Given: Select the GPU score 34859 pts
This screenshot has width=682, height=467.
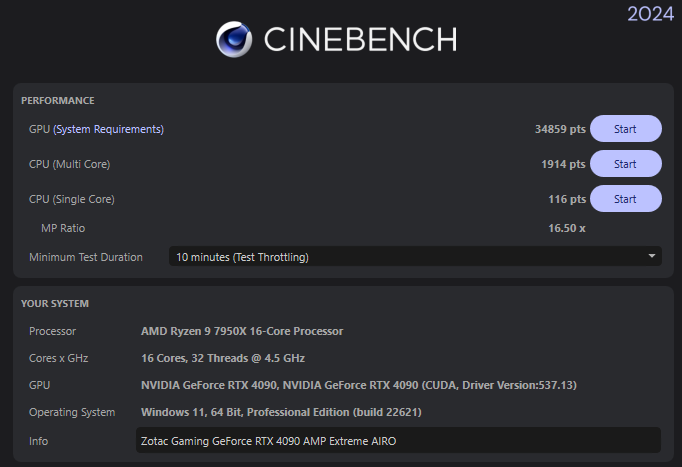Looking at the screenshot, I should click(560, 129).
